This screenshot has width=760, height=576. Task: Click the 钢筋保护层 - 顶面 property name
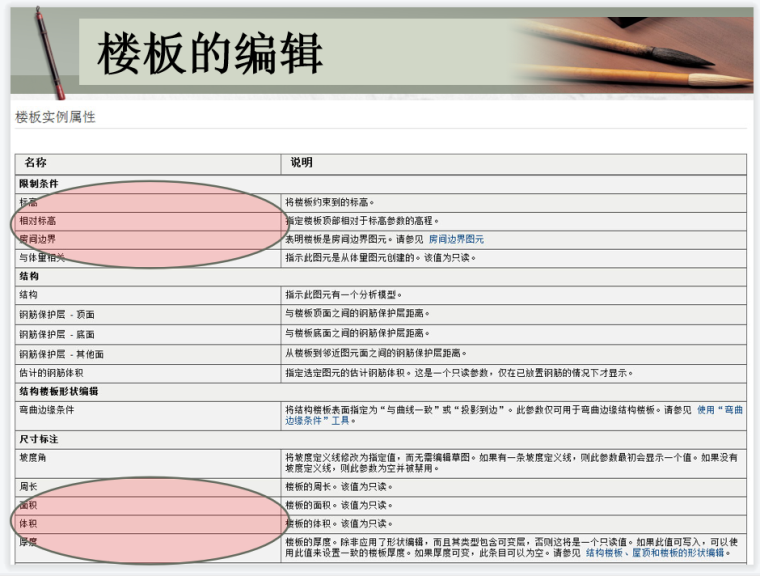tap(57, 315)
